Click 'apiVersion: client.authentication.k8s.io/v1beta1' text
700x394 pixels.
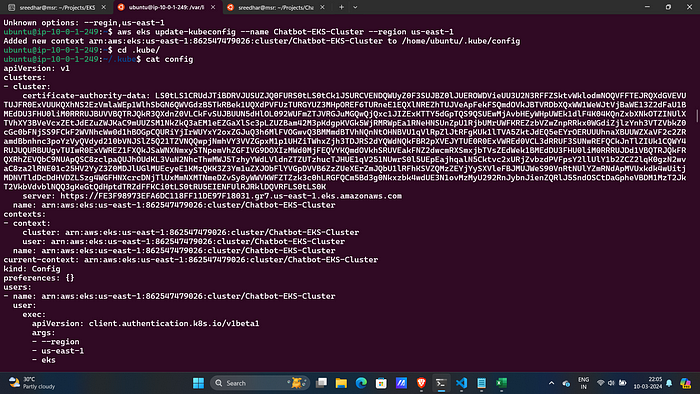click(146, 323)
